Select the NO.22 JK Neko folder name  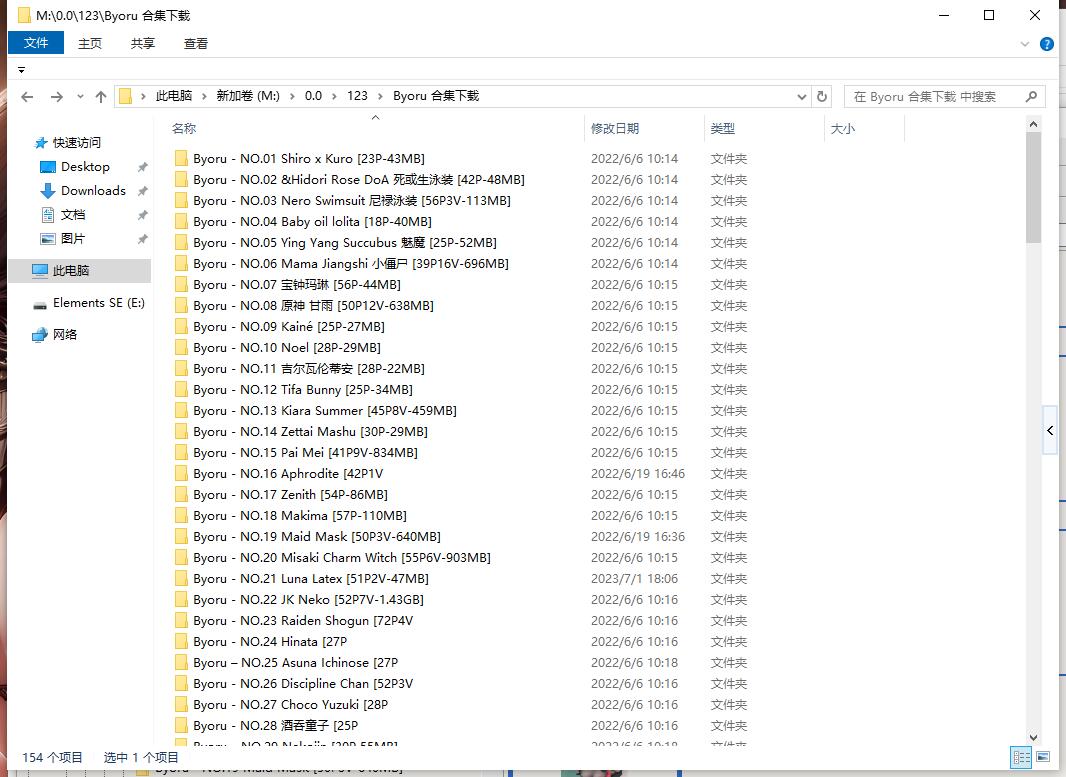coord(309,600)
